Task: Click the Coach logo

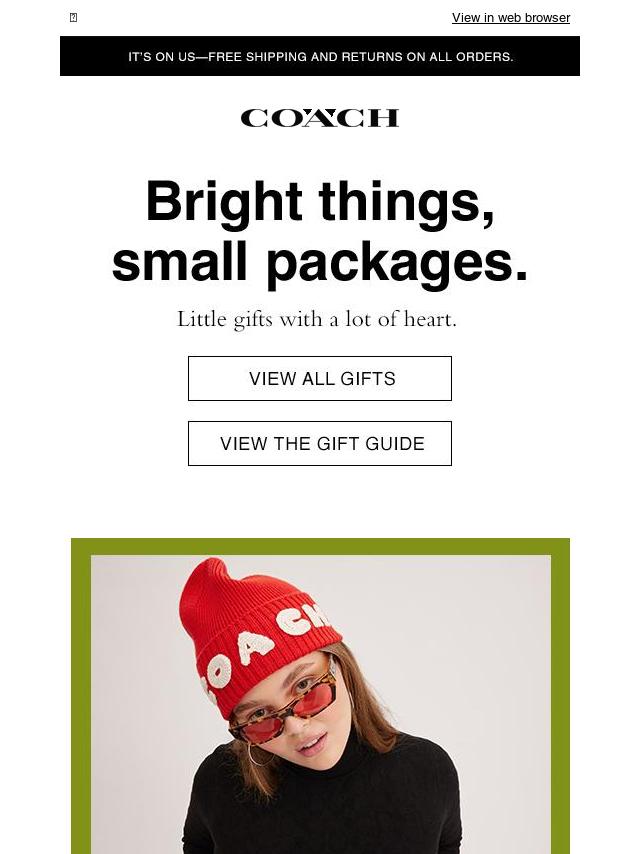Action: [x=320, y=118]
